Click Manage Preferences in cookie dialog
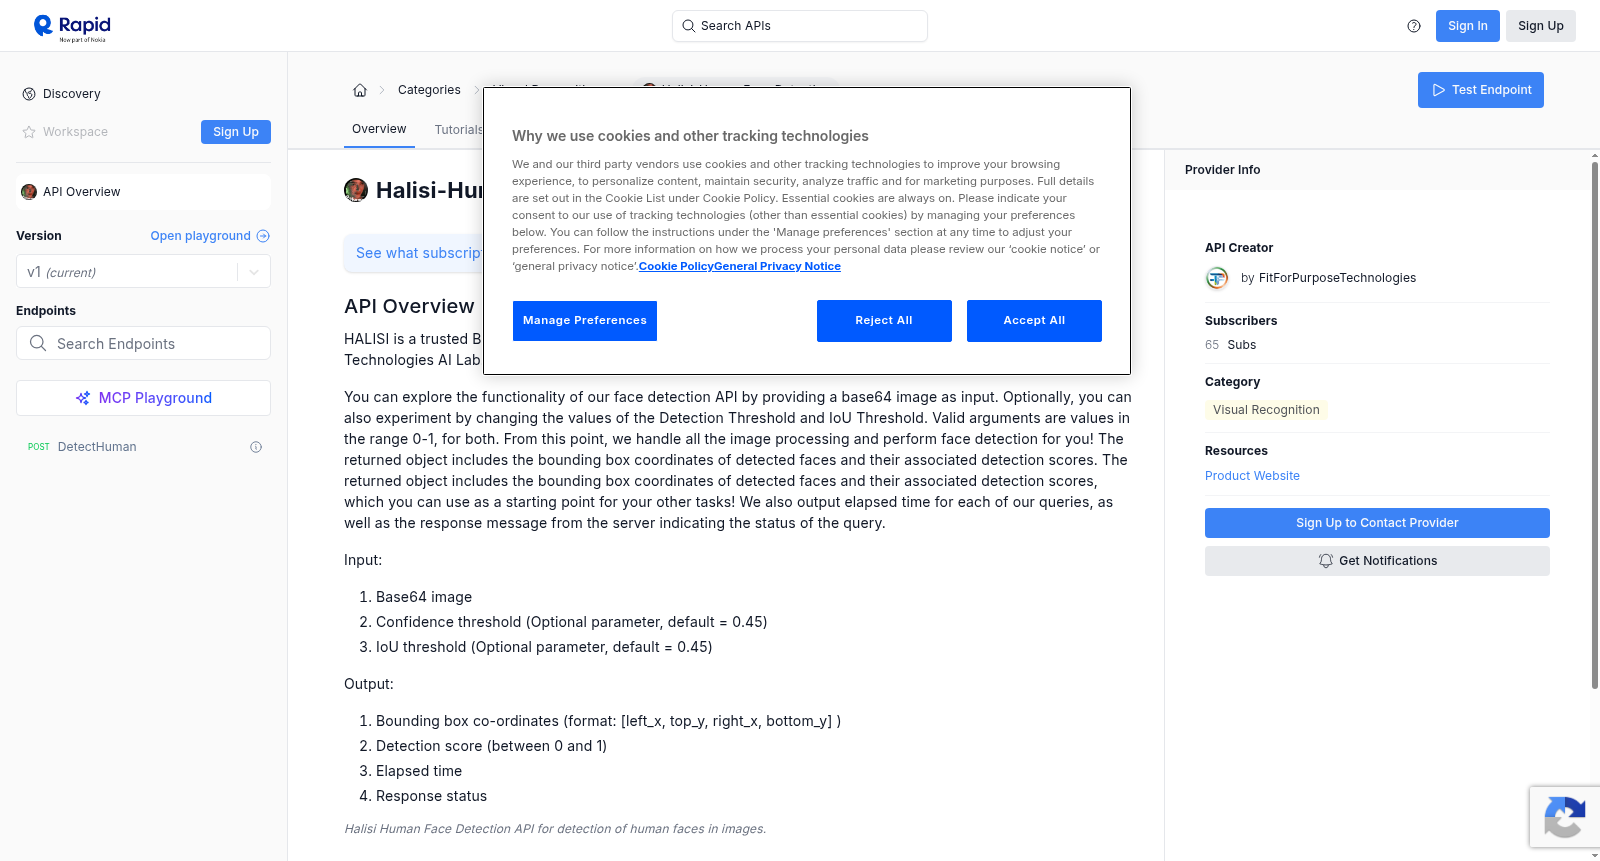 pos(585,321)
